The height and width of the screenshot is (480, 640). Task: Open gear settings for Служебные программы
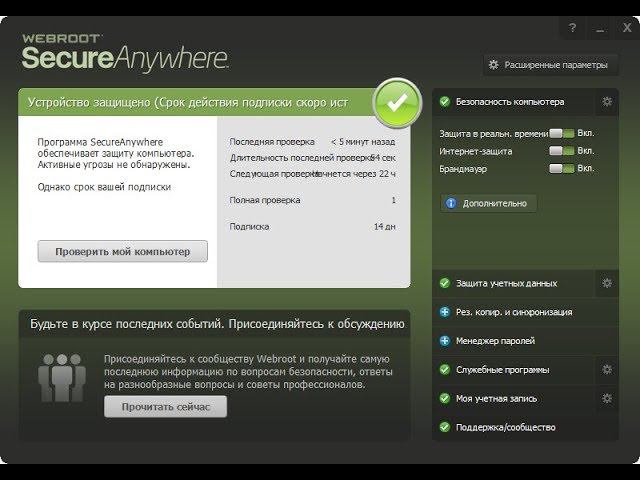[607, 369]
